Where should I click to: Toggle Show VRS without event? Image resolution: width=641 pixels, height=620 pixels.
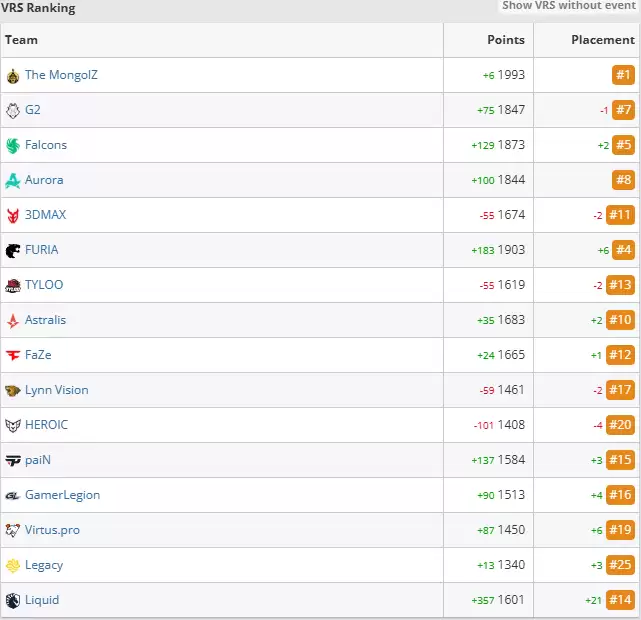pyautogui.click(x=568, y=6)
